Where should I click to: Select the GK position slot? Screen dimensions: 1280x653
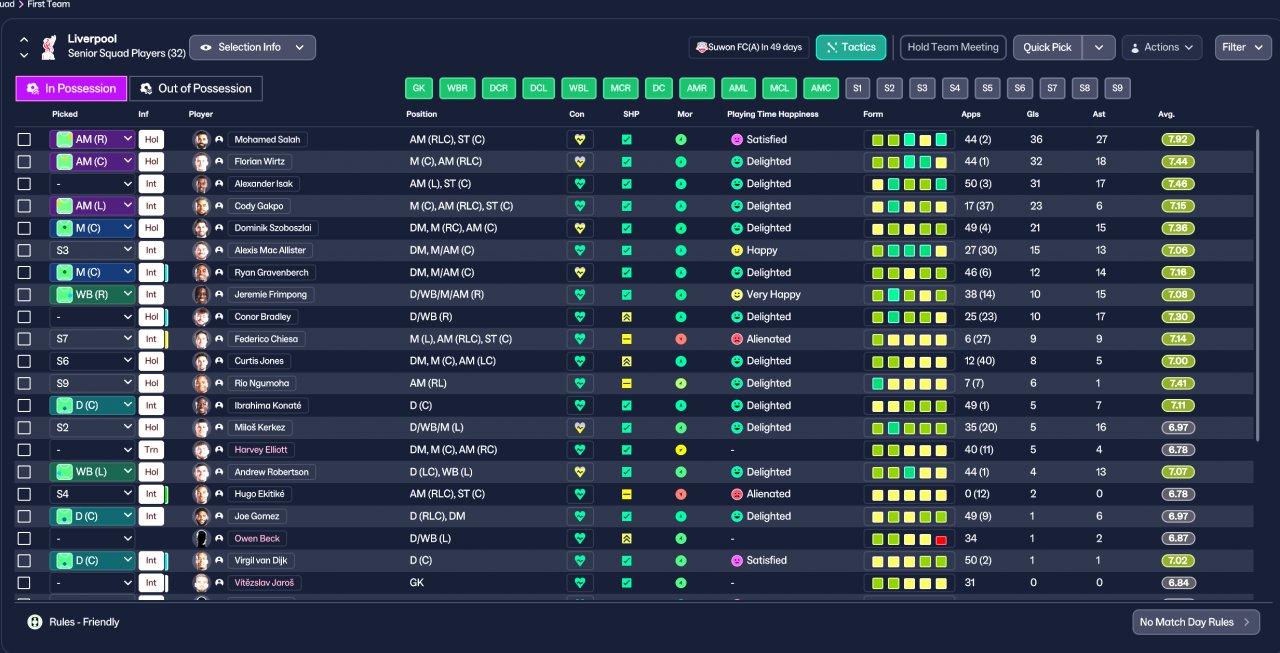419,88
